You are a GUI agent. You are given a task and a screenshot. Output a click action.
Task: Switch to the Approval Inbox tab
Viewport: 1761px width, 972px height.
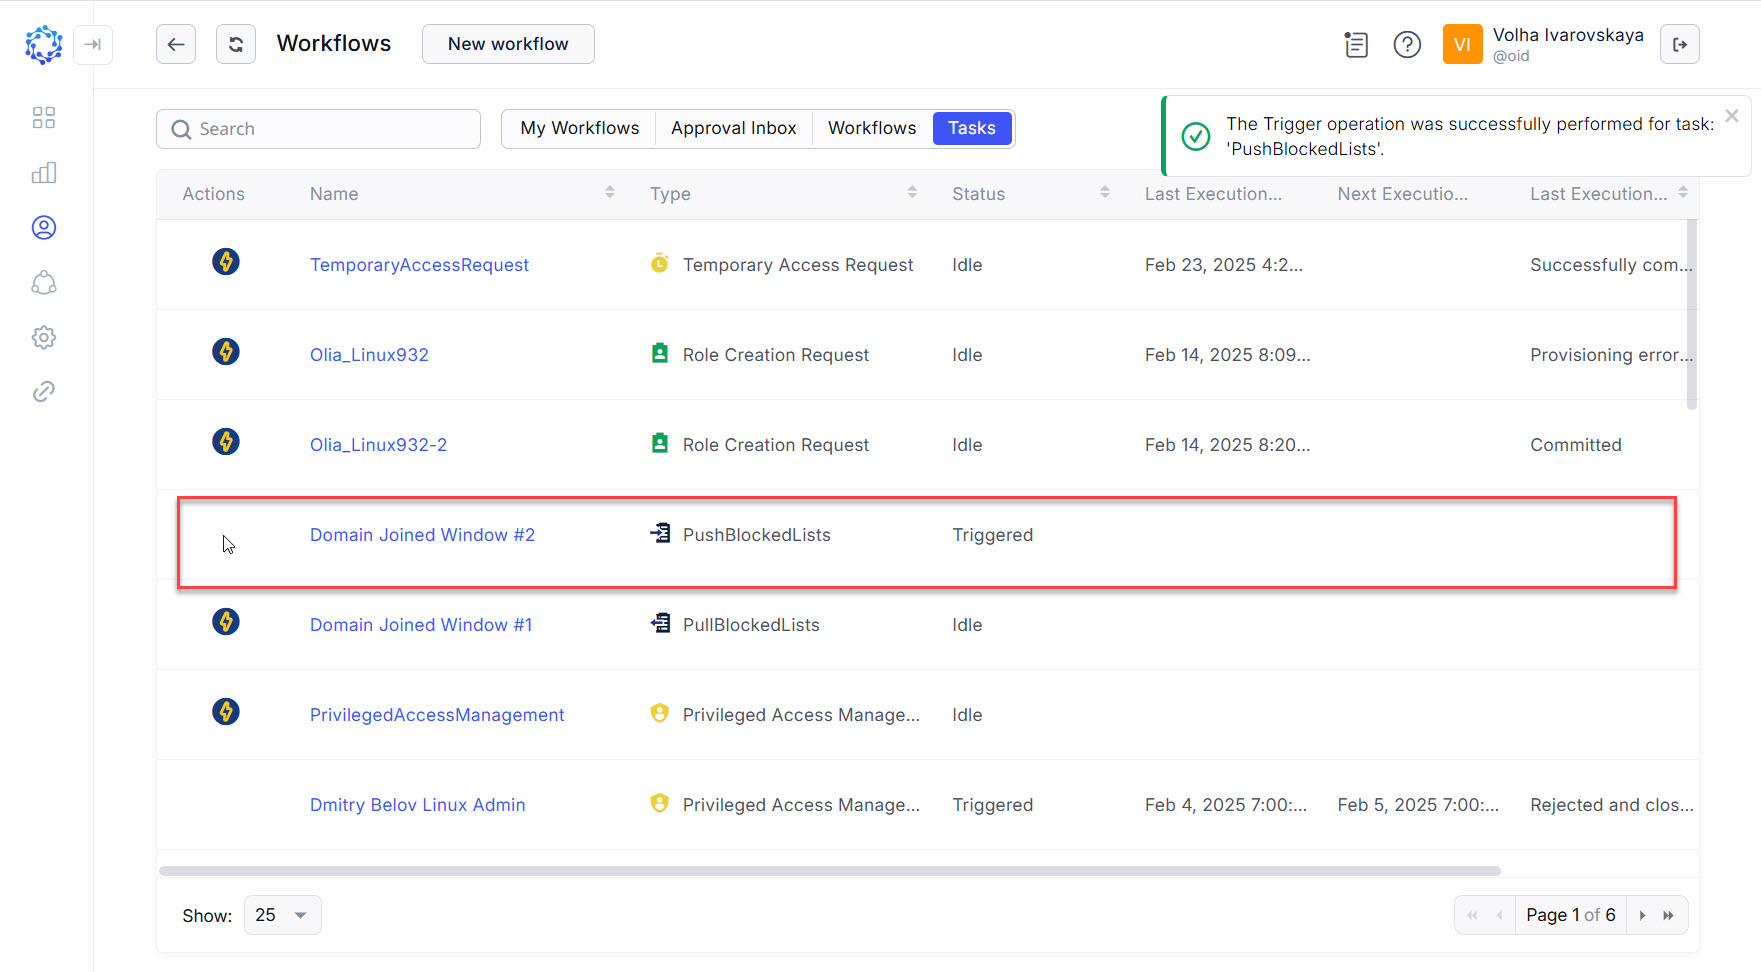(x=733, y=128)
